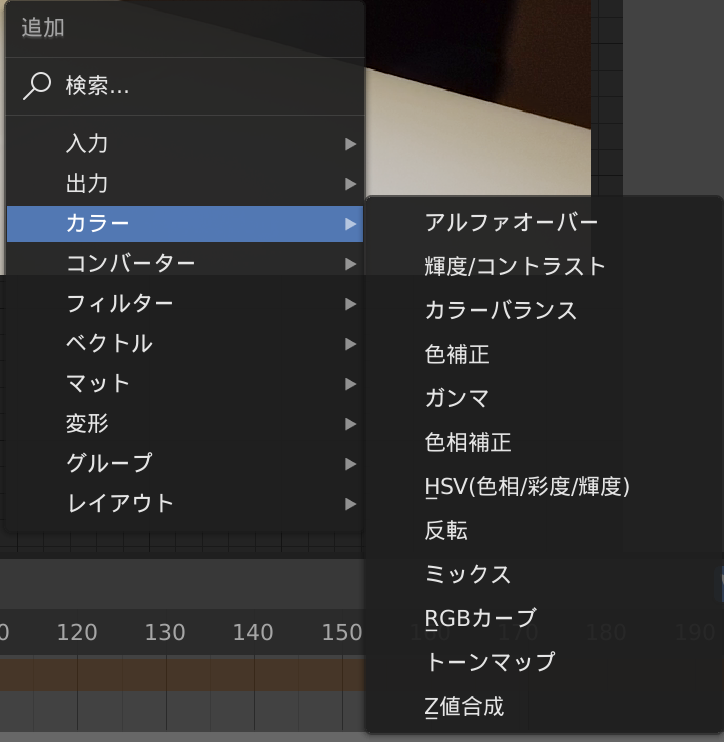Open the ベクトル submenu
Viewport: 724px width, 742px height.
click(x=185, y=344)
